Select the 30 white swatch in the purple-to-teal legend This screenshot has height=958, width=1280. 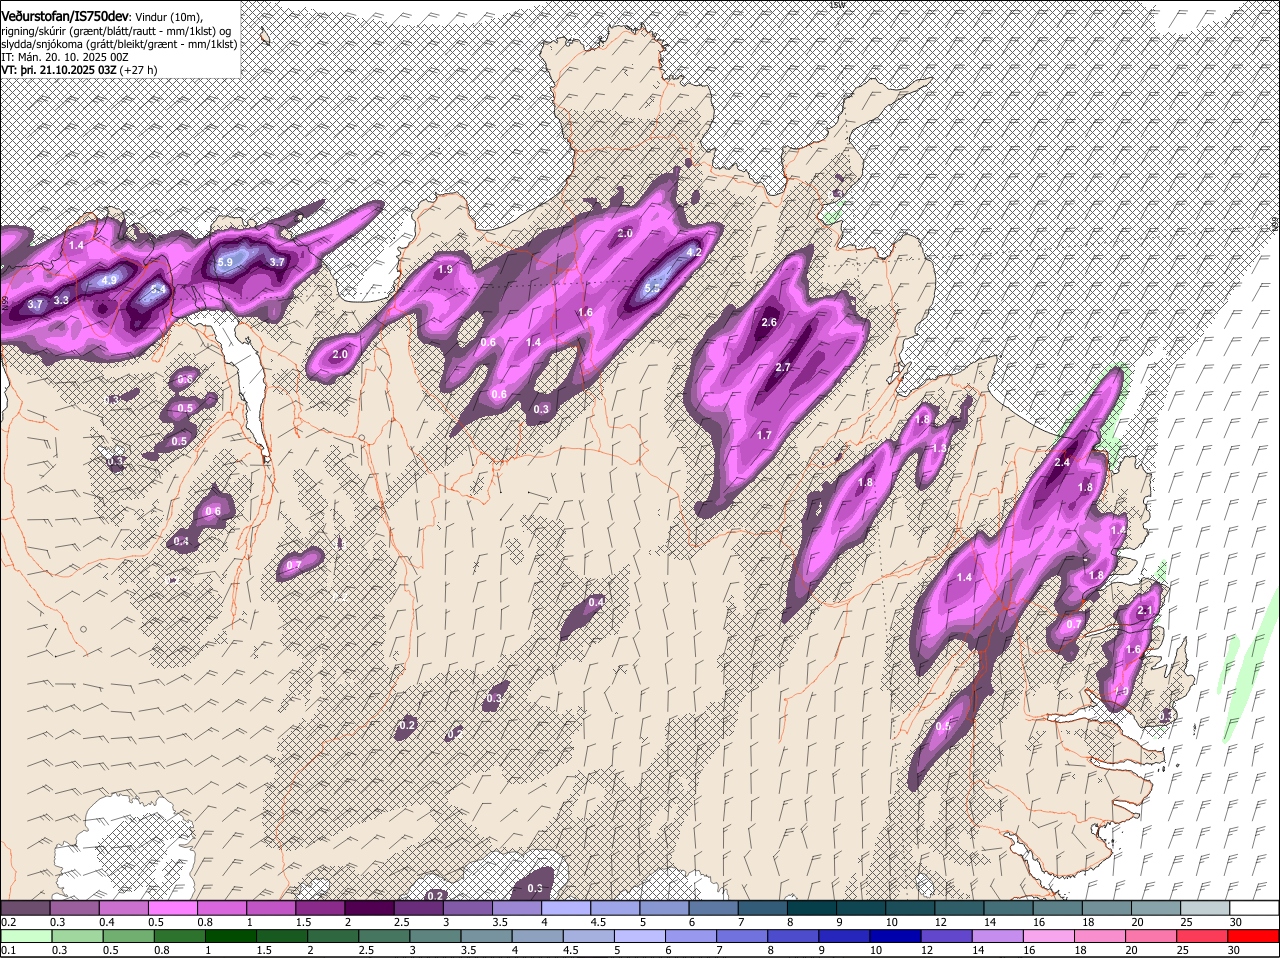(x=1254, y=908)
